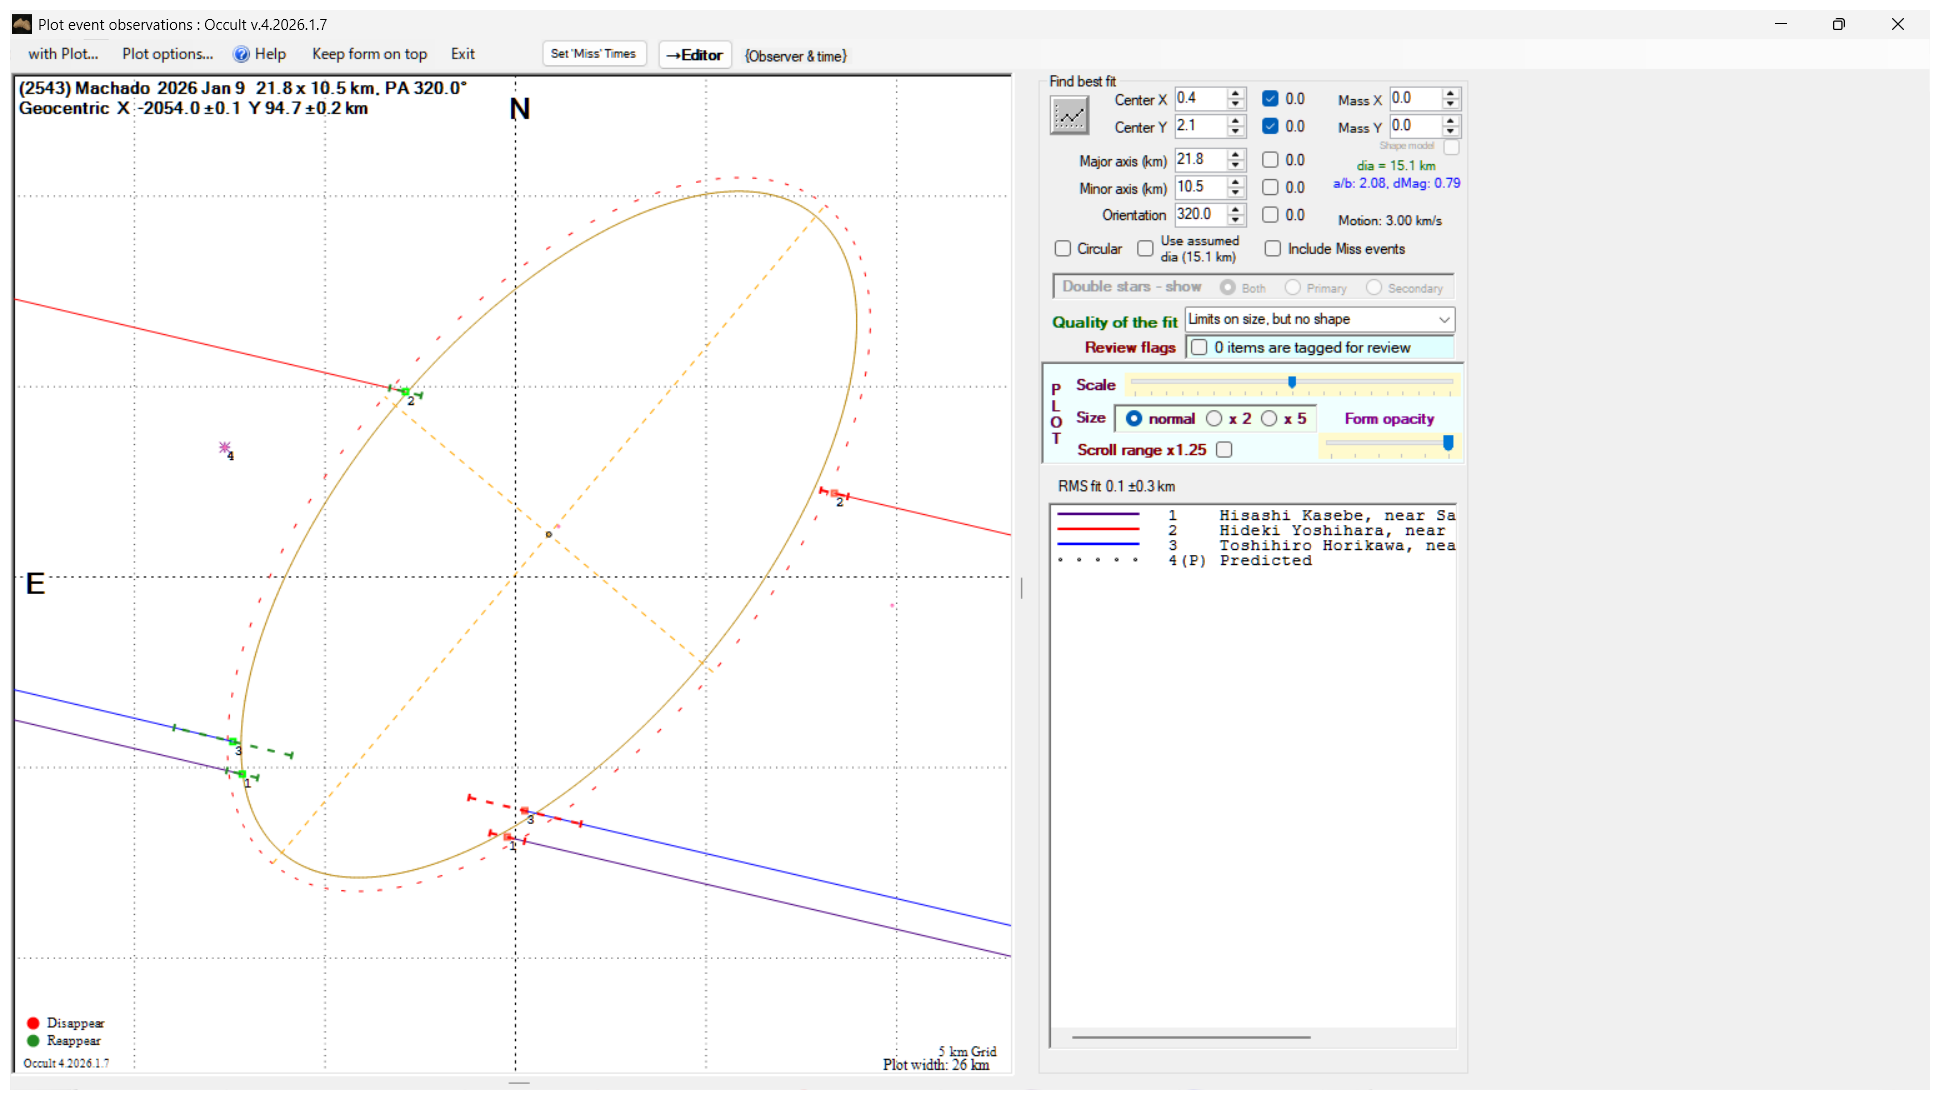Decrease Minor axis with down spinner arrow
Image resolution: width=1940 pixels, height=1100 pixels.
1236,193
